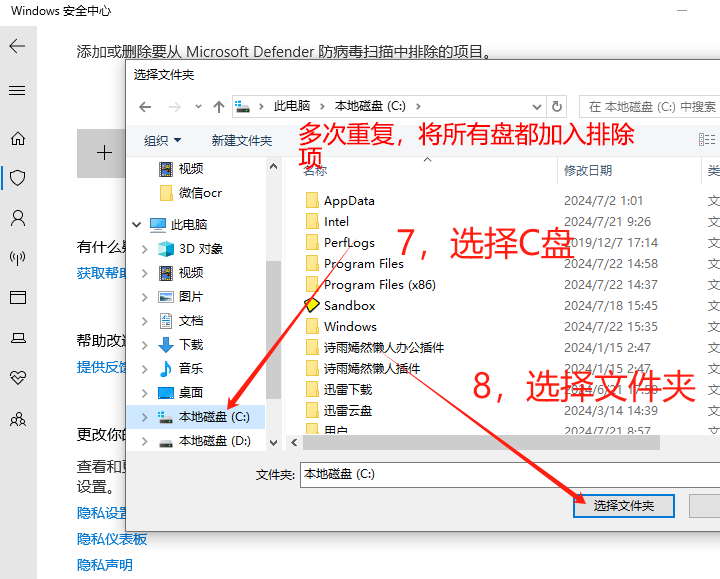Open 隐私仪表板 link

112,539
